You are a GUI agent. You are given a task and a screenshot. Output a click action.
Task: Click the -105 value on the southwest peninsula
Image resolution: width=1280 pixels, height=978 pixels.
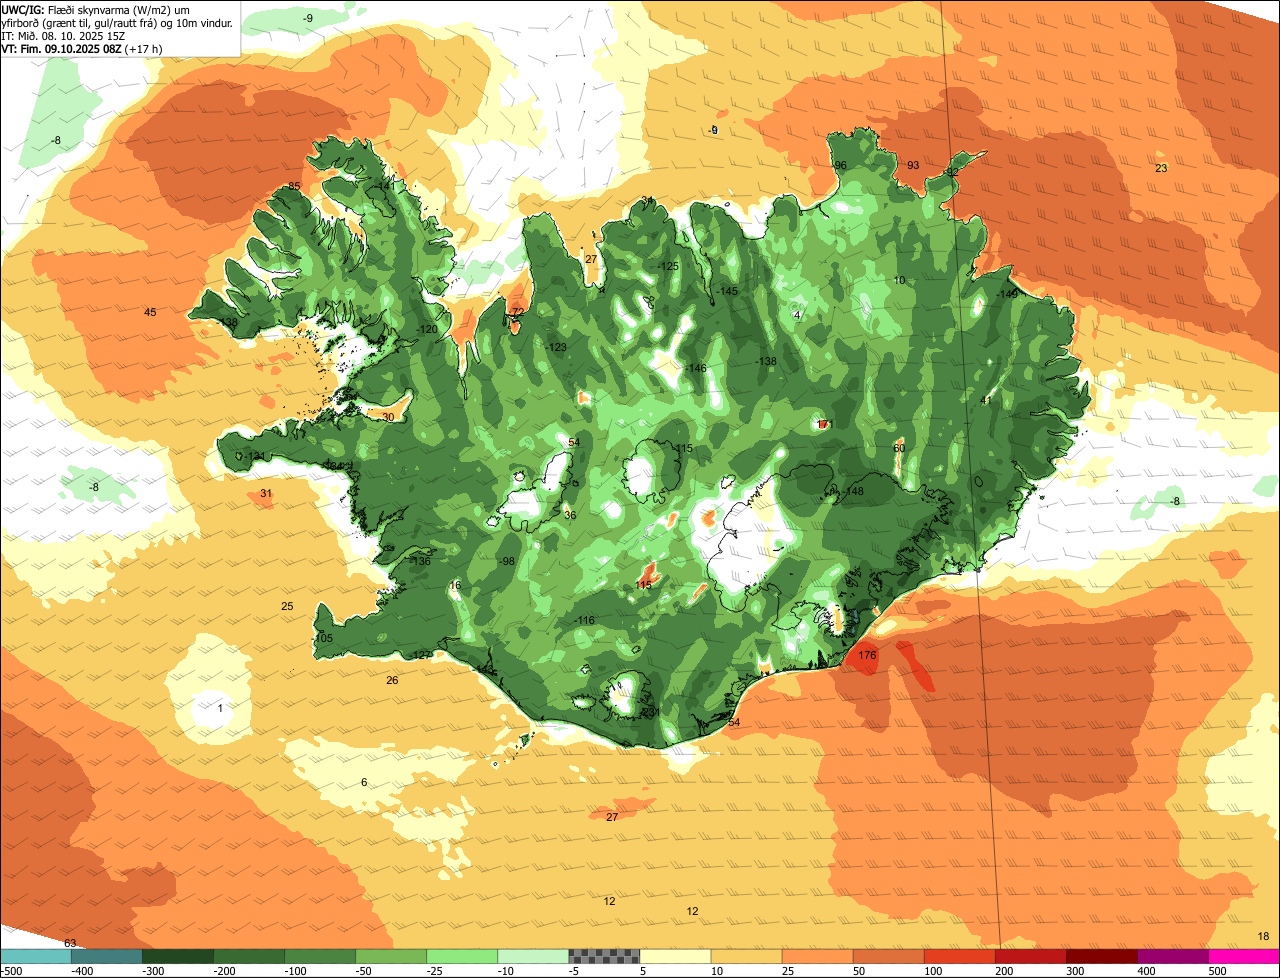click(322, 638)
